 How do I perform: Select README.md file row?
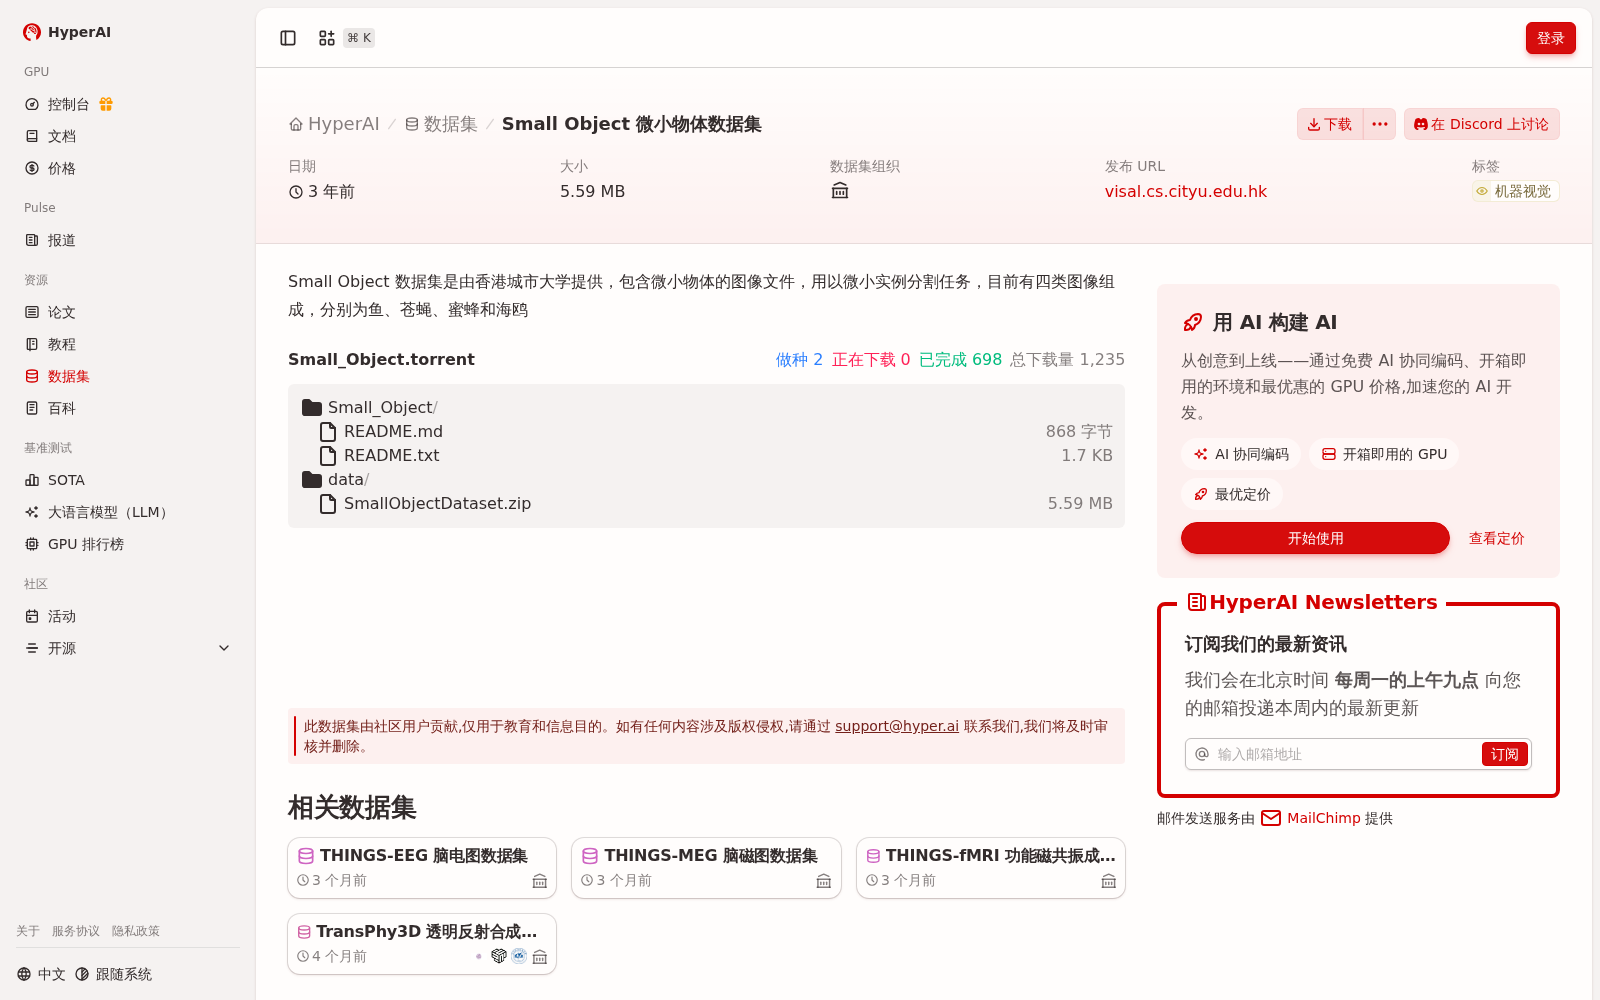pos(706,431)
